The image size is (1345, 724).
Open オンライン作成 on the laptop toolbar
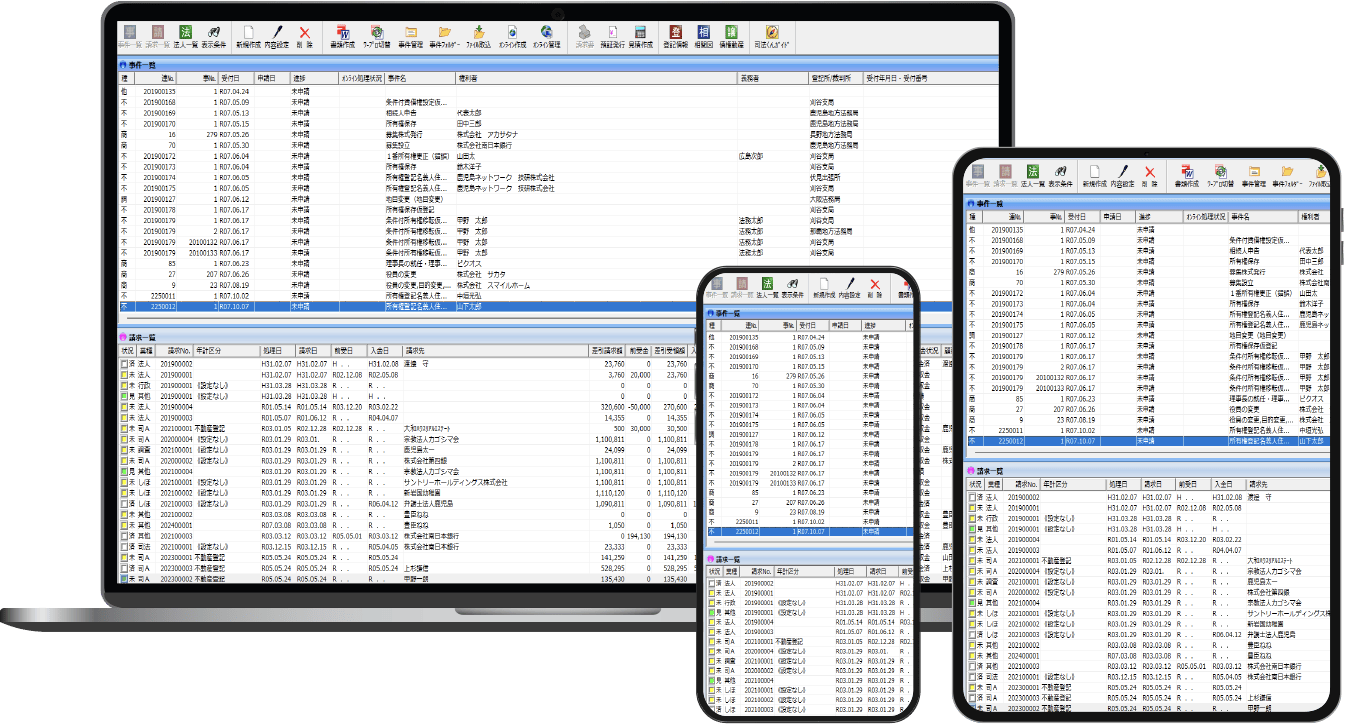pyautogui.click(x=512, y=37)
